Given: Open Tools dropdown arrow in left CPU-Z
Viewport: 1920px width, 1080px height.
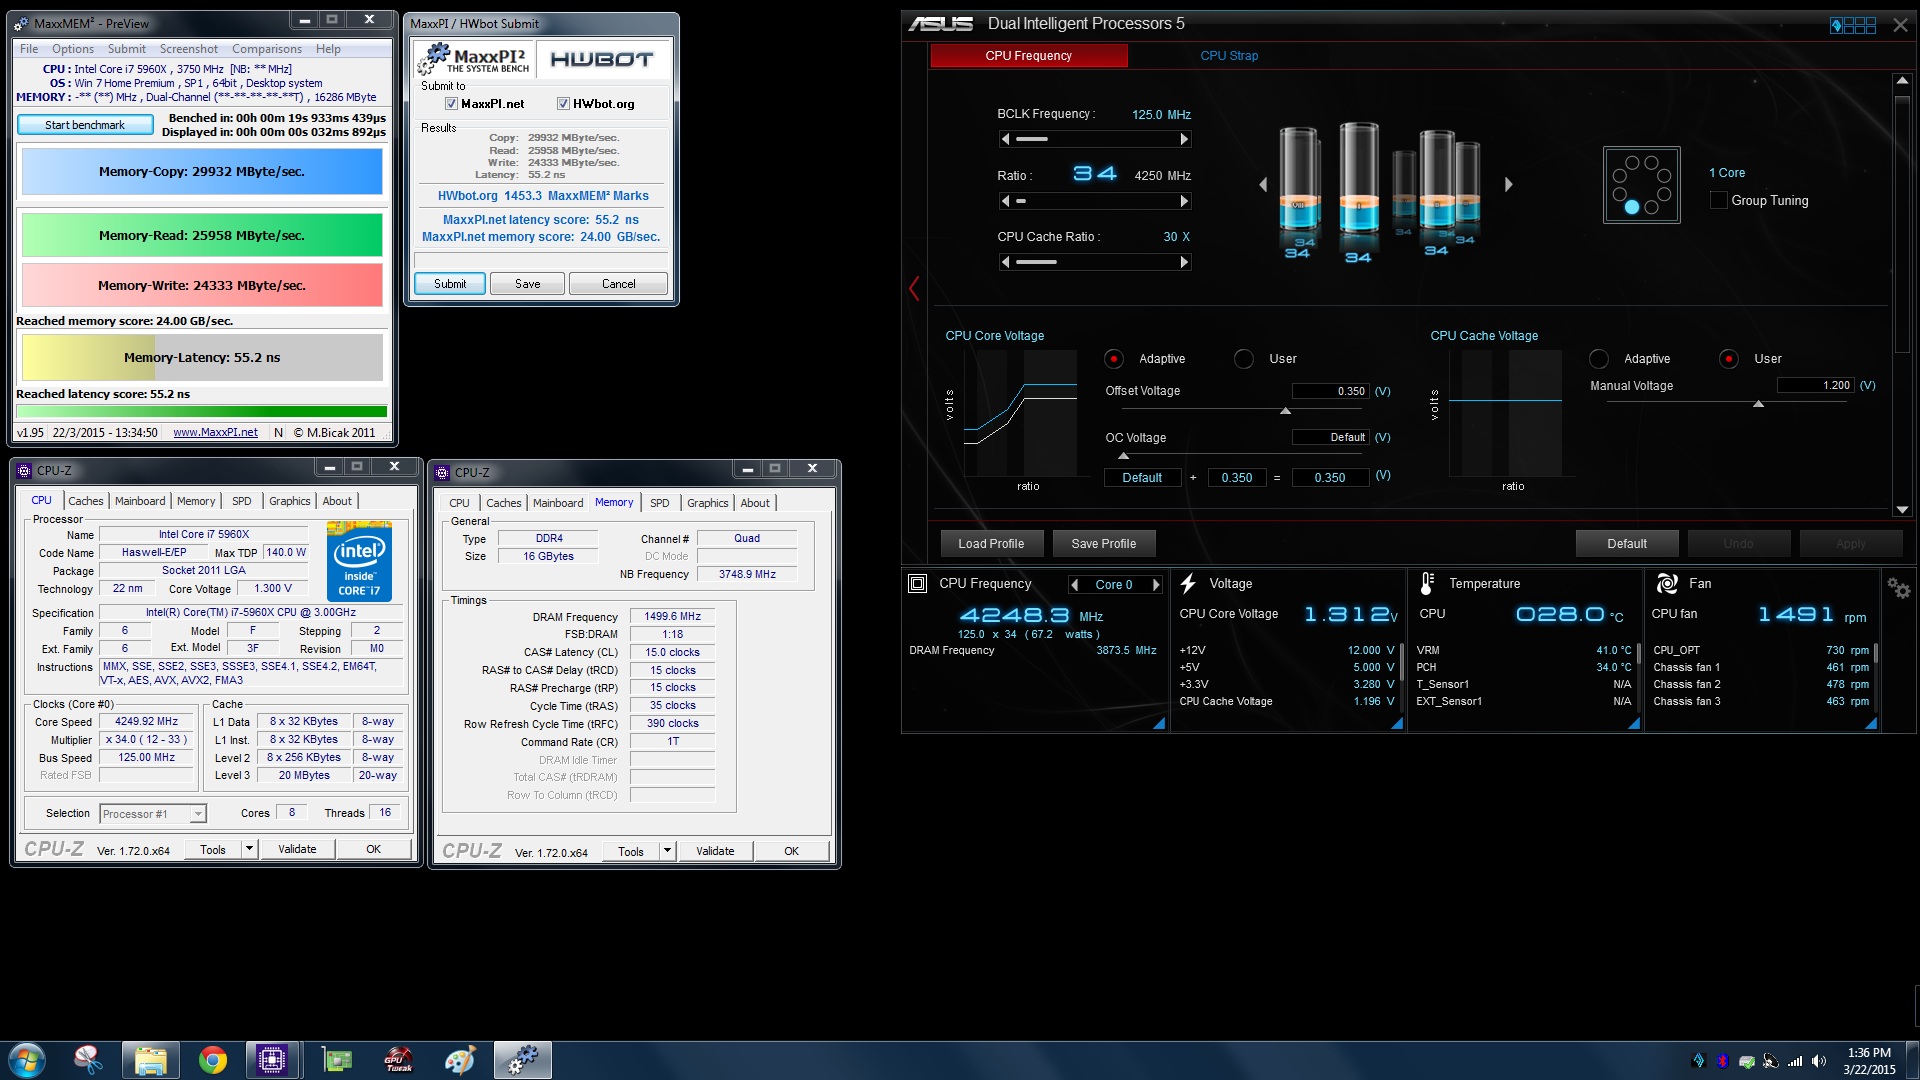Looking at the screenshot, I should tap(249, 849).
